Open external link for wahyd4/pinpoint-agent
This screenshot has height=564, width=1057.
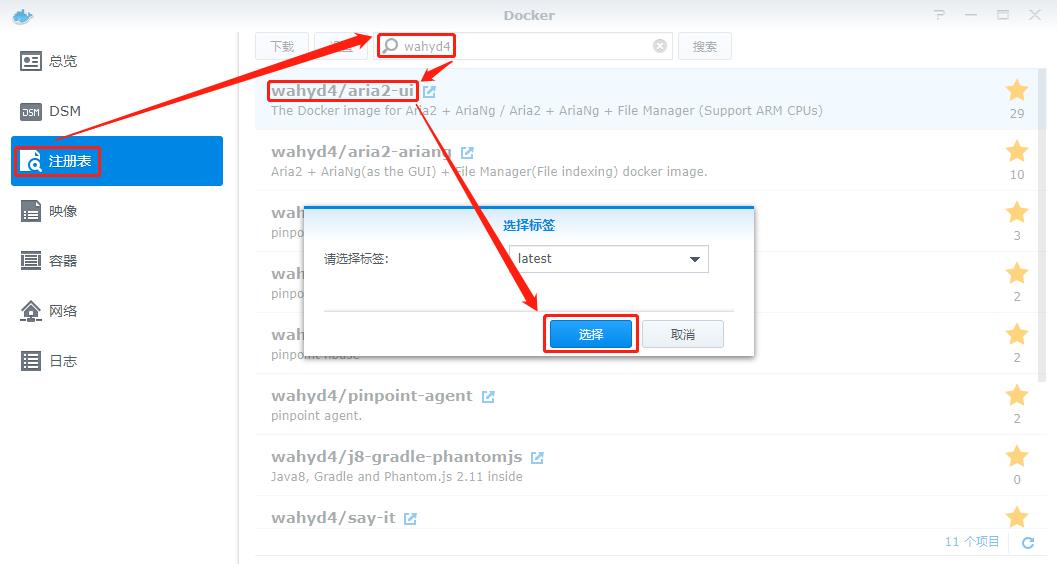click(x=488, y=397)
